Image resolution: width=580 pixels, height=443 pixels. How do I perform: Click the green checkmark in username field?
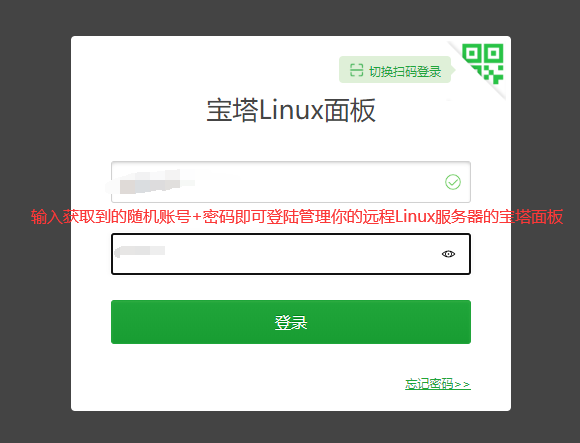click(453, 182)
